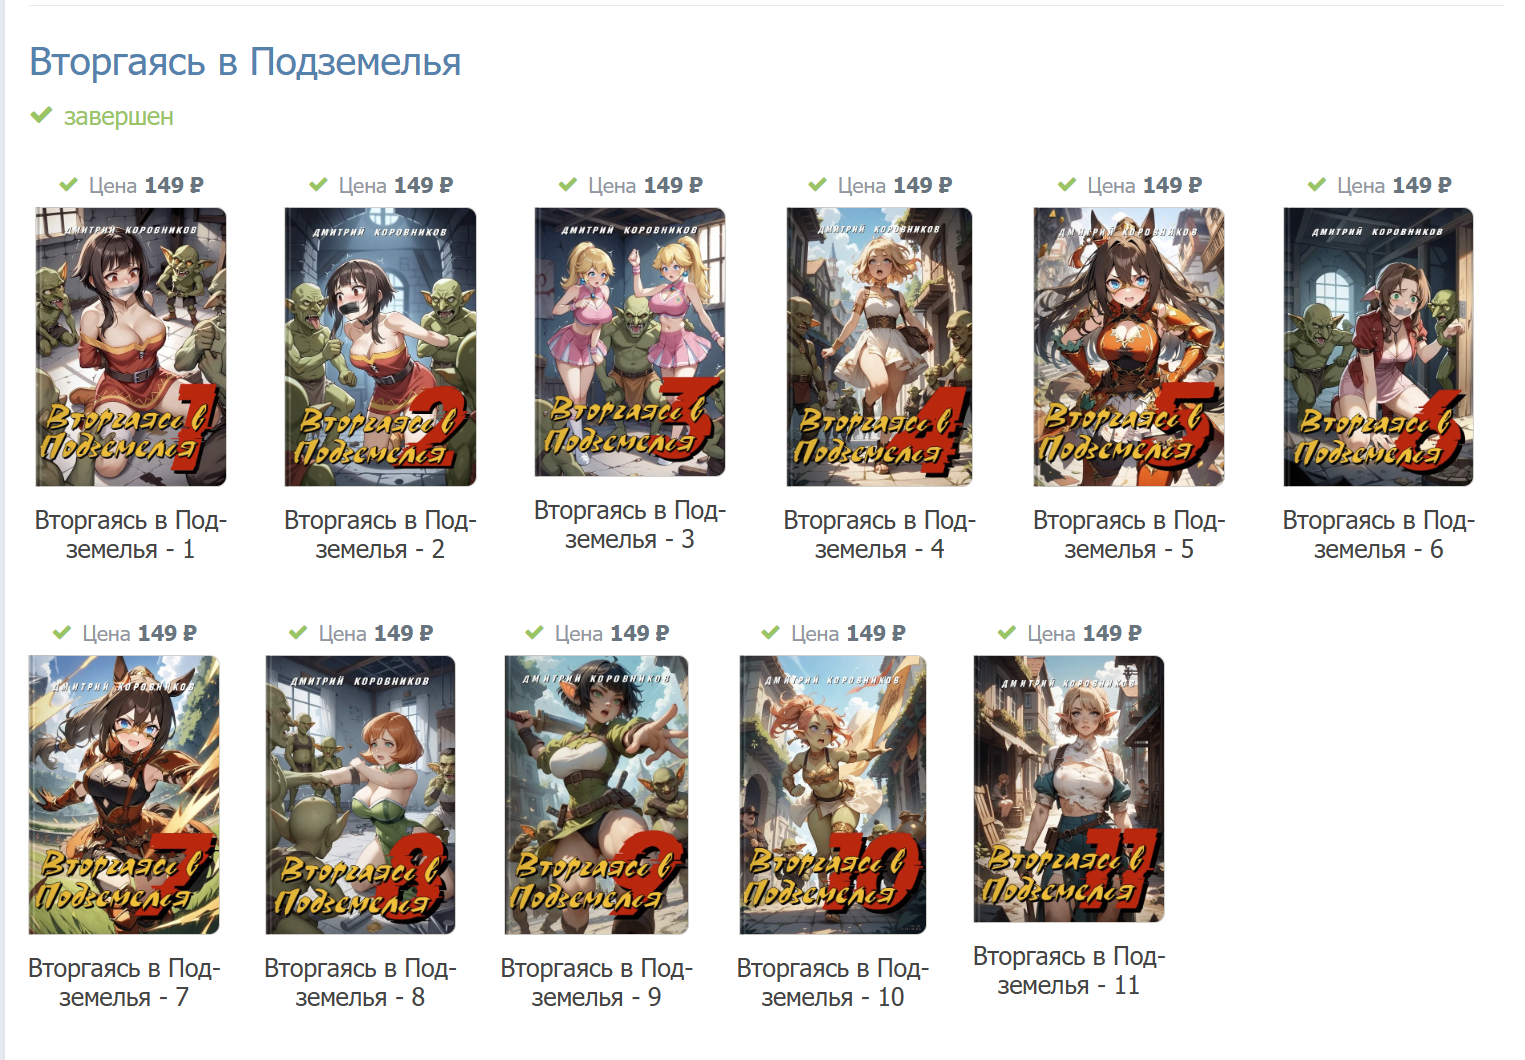Open cover of Вторгаясь в Подземелья 11
This screenshot has height=1060, width=1525.
[x=1069, y=789]
